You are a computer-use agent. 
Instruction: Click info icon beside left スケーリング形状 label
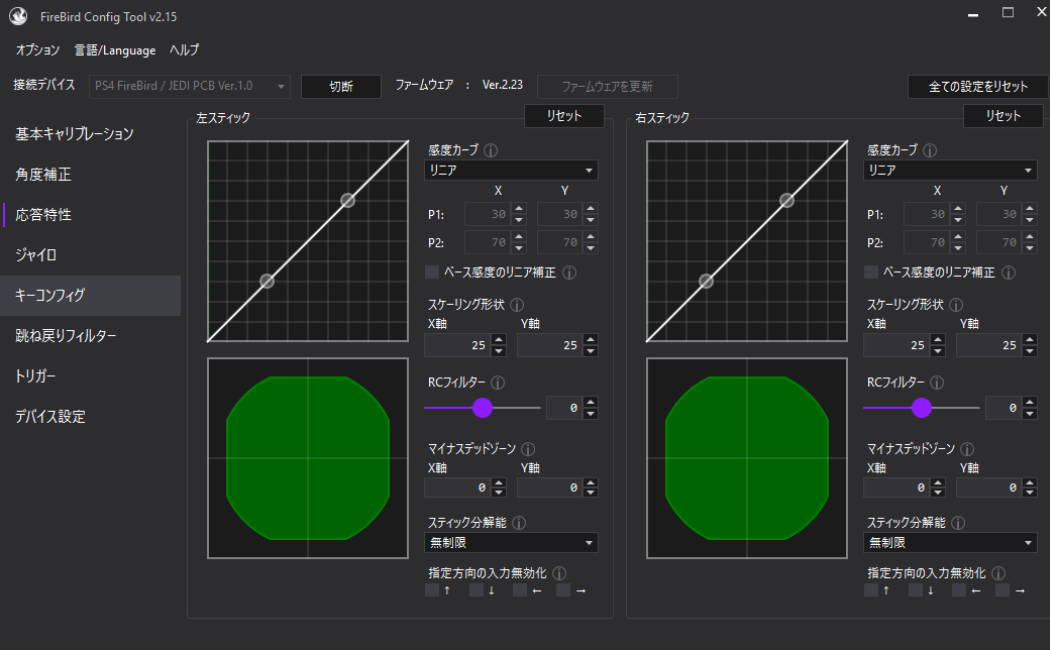(x=517, y=305)
